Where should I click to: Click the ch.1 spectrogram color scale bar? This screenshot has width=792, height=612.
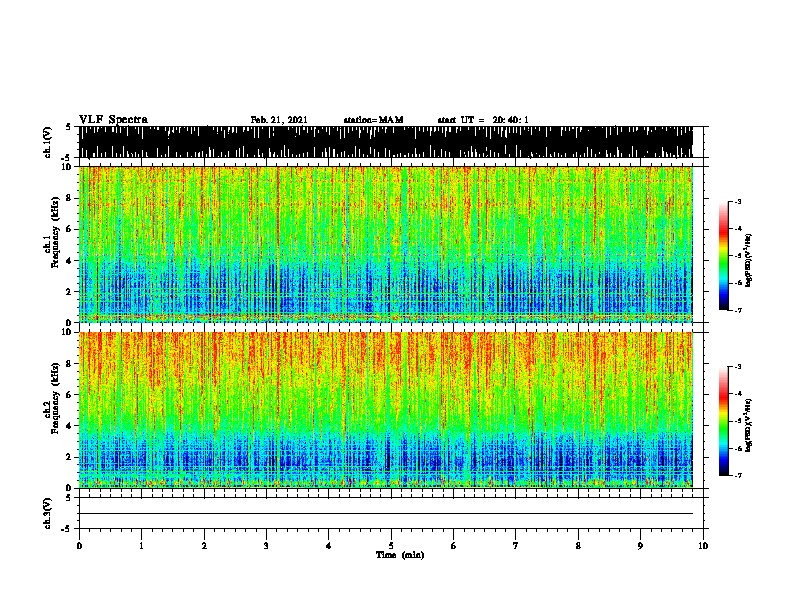pyautogui.click(x=724, y=256)
